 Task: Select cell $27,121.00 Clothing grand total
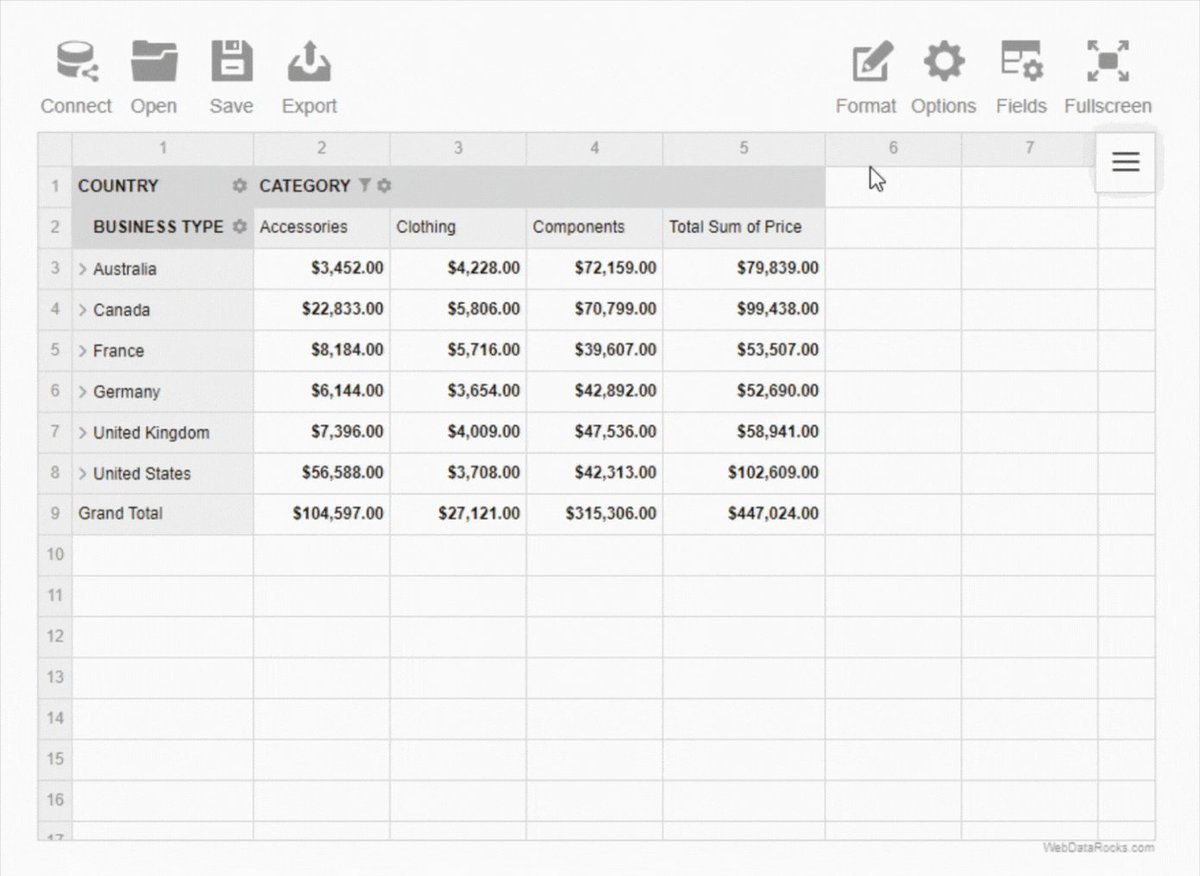[458, 514]
